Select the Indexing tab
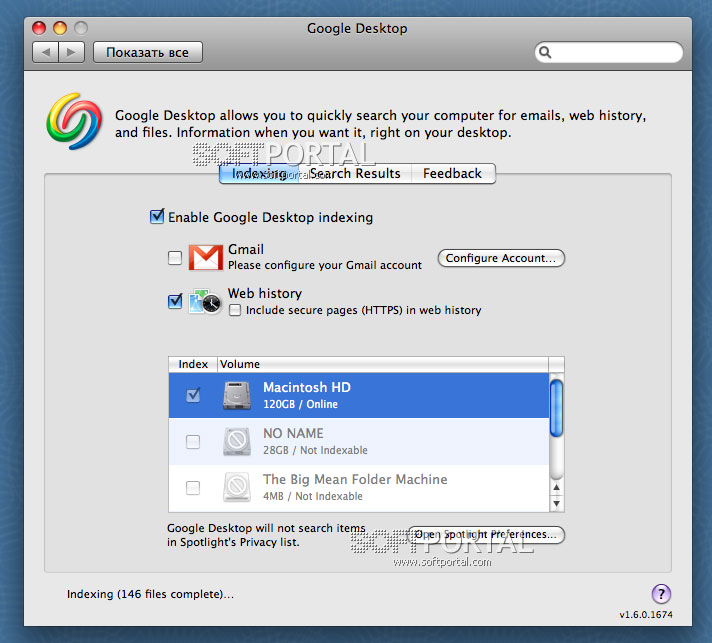Screen dimensions: 712x643 pos(259,173)
